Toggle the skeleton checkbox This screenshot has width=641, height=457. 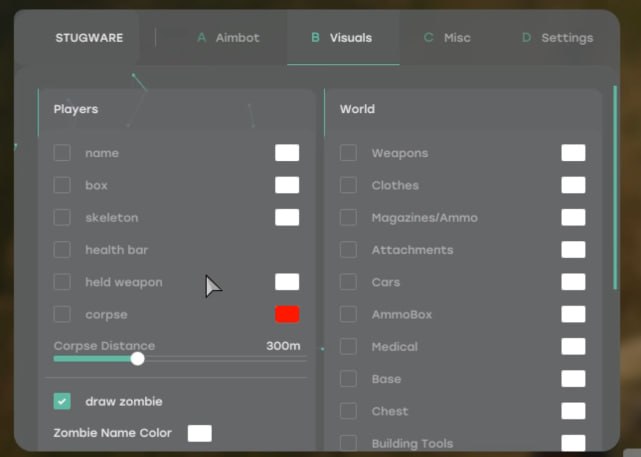(62, 217)
